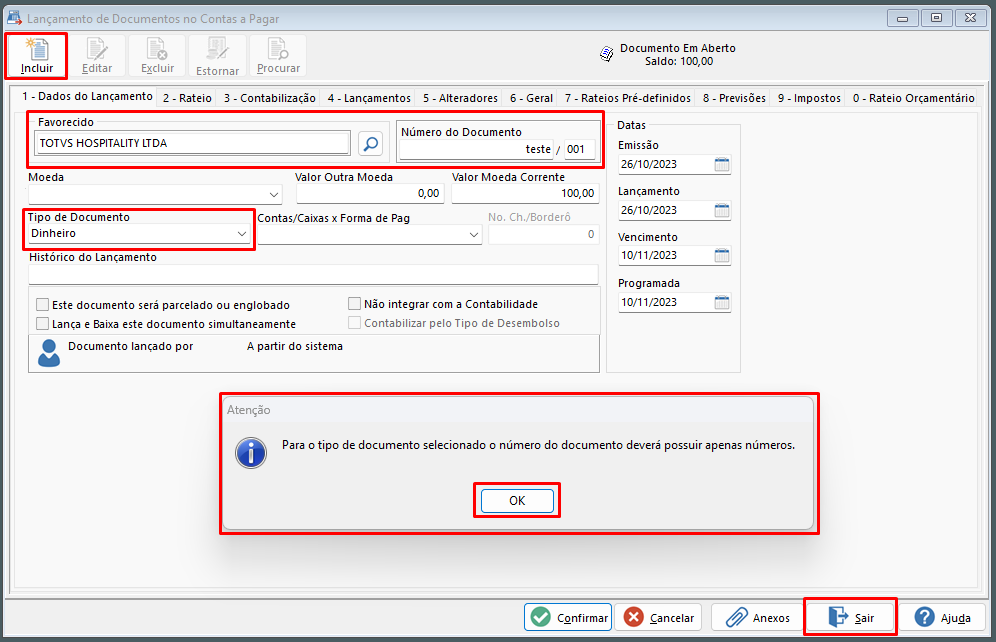Open the 0 - Rateio Orçamentário tab

coord(913,98)
